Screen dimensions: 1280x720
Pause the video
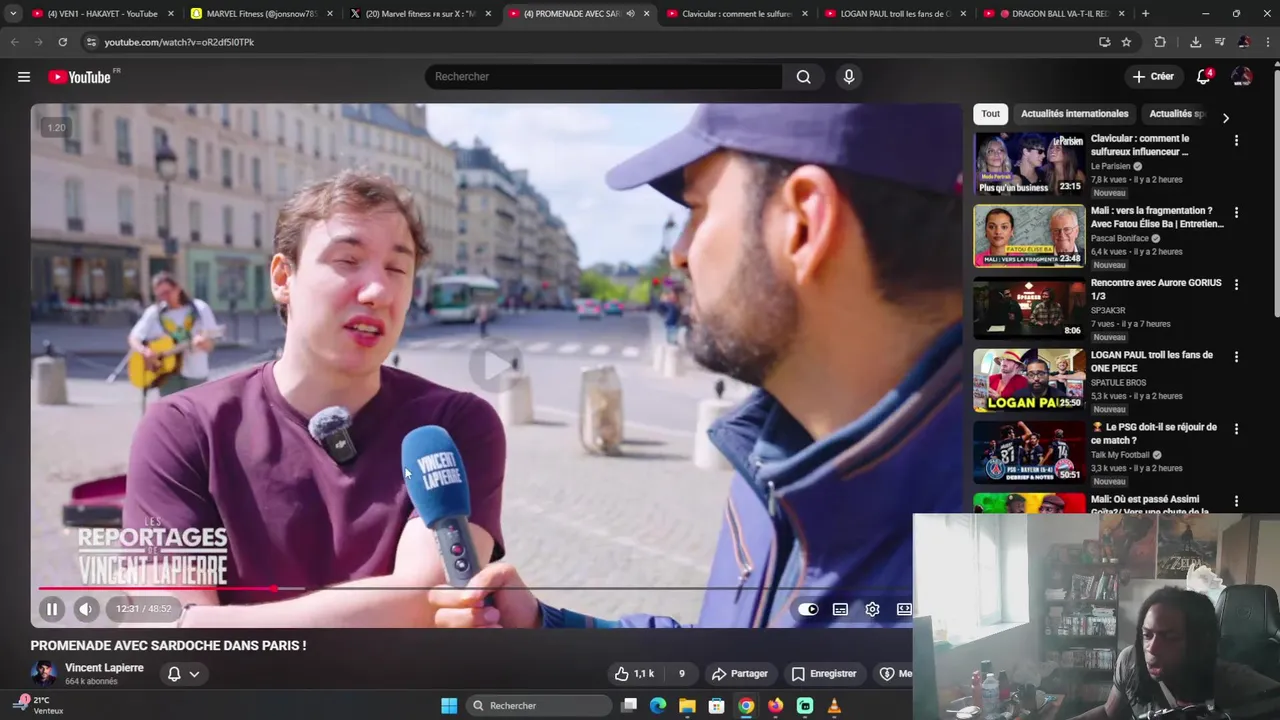(x=52, y=608)
